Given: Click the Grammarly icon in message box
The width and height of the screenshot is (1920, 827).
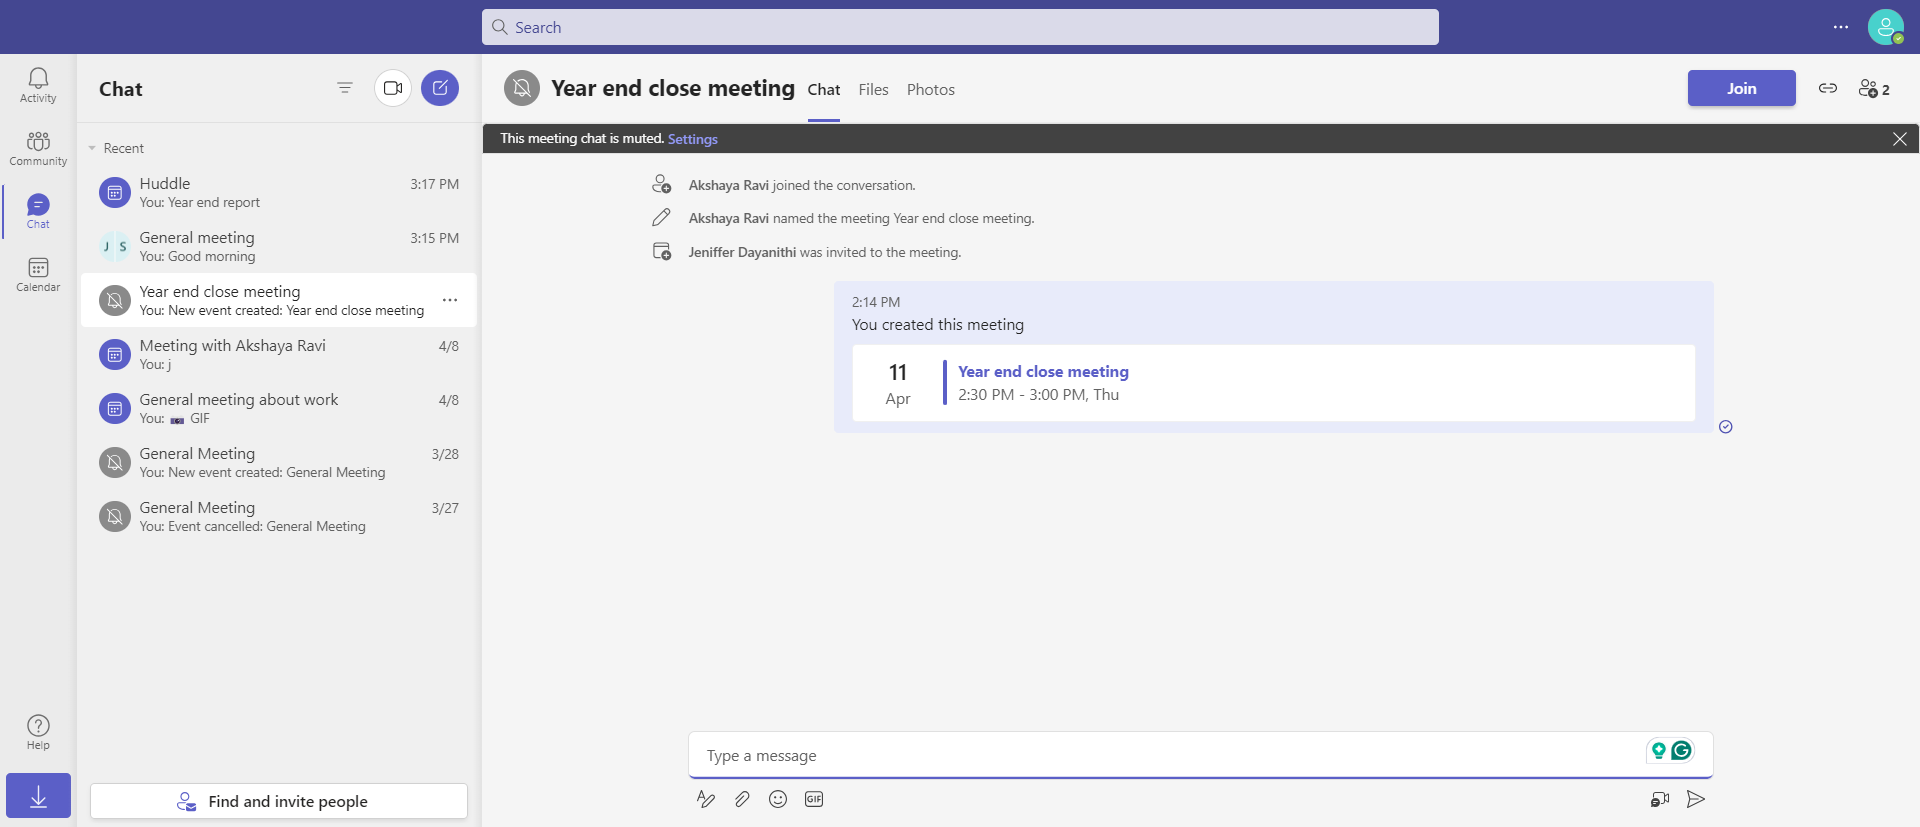Looking at the screenshot, I should pos(1682,750).
